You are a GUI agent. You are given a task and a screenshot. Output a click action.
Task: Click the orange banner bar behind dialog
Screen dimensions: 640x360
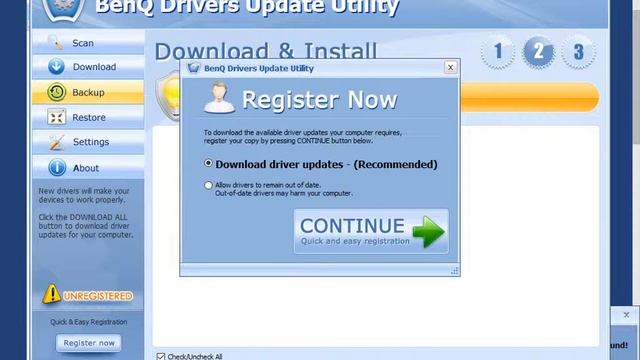coord(530,97)
